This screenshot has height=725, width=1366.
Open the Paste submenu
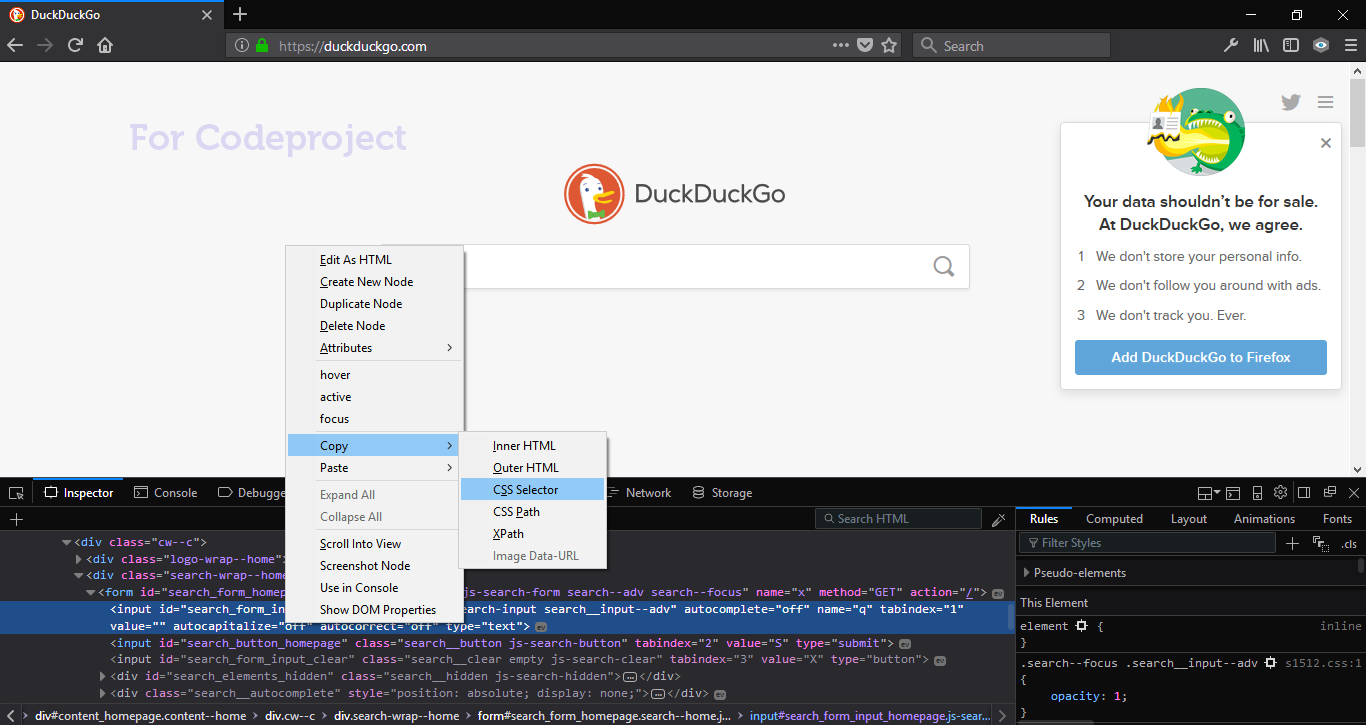[x=375, y=468]
